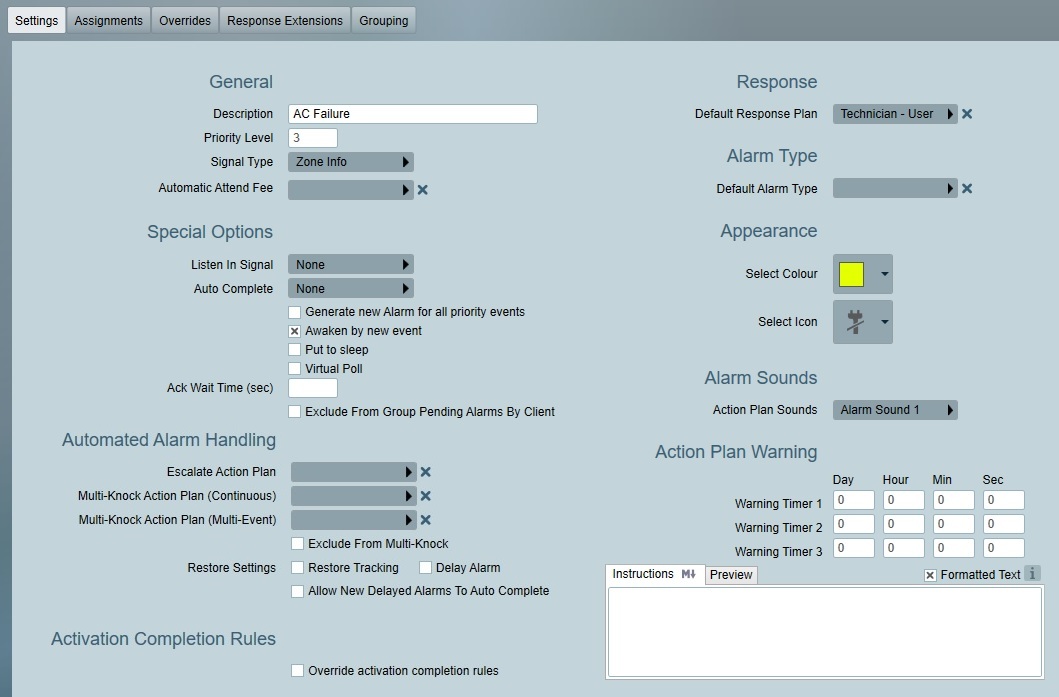This screenshot has width=1059, height=697.
Task: Open the Overrides tab
Action: pyautogui.click(x=185, y=20)
